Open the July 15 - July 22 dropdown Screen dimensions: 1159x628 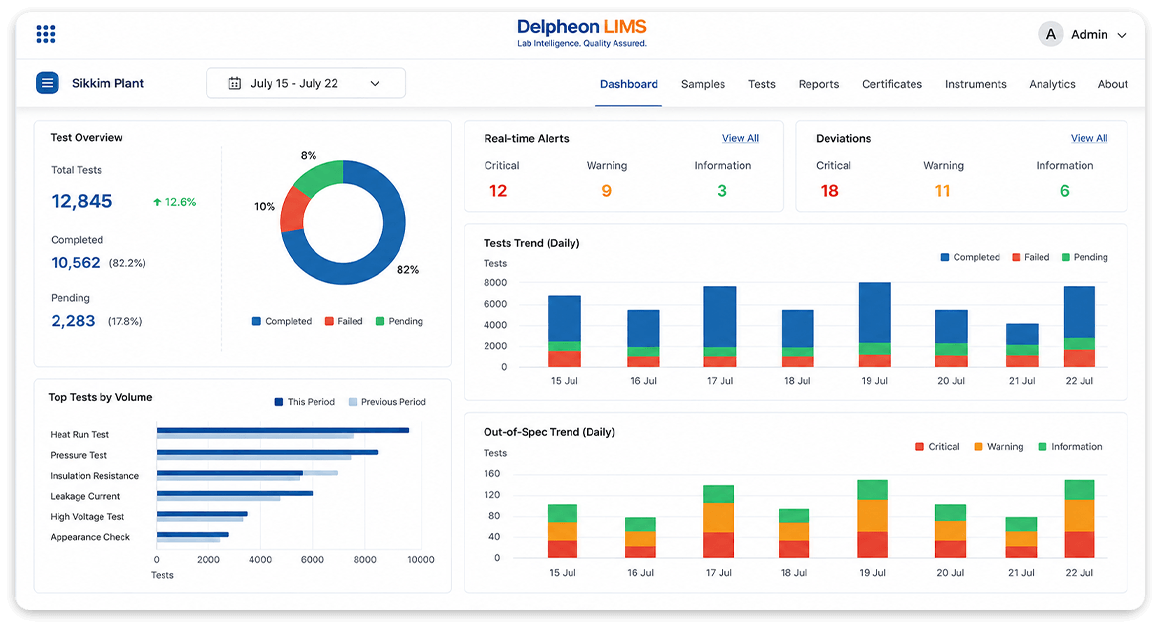[306, 83]
